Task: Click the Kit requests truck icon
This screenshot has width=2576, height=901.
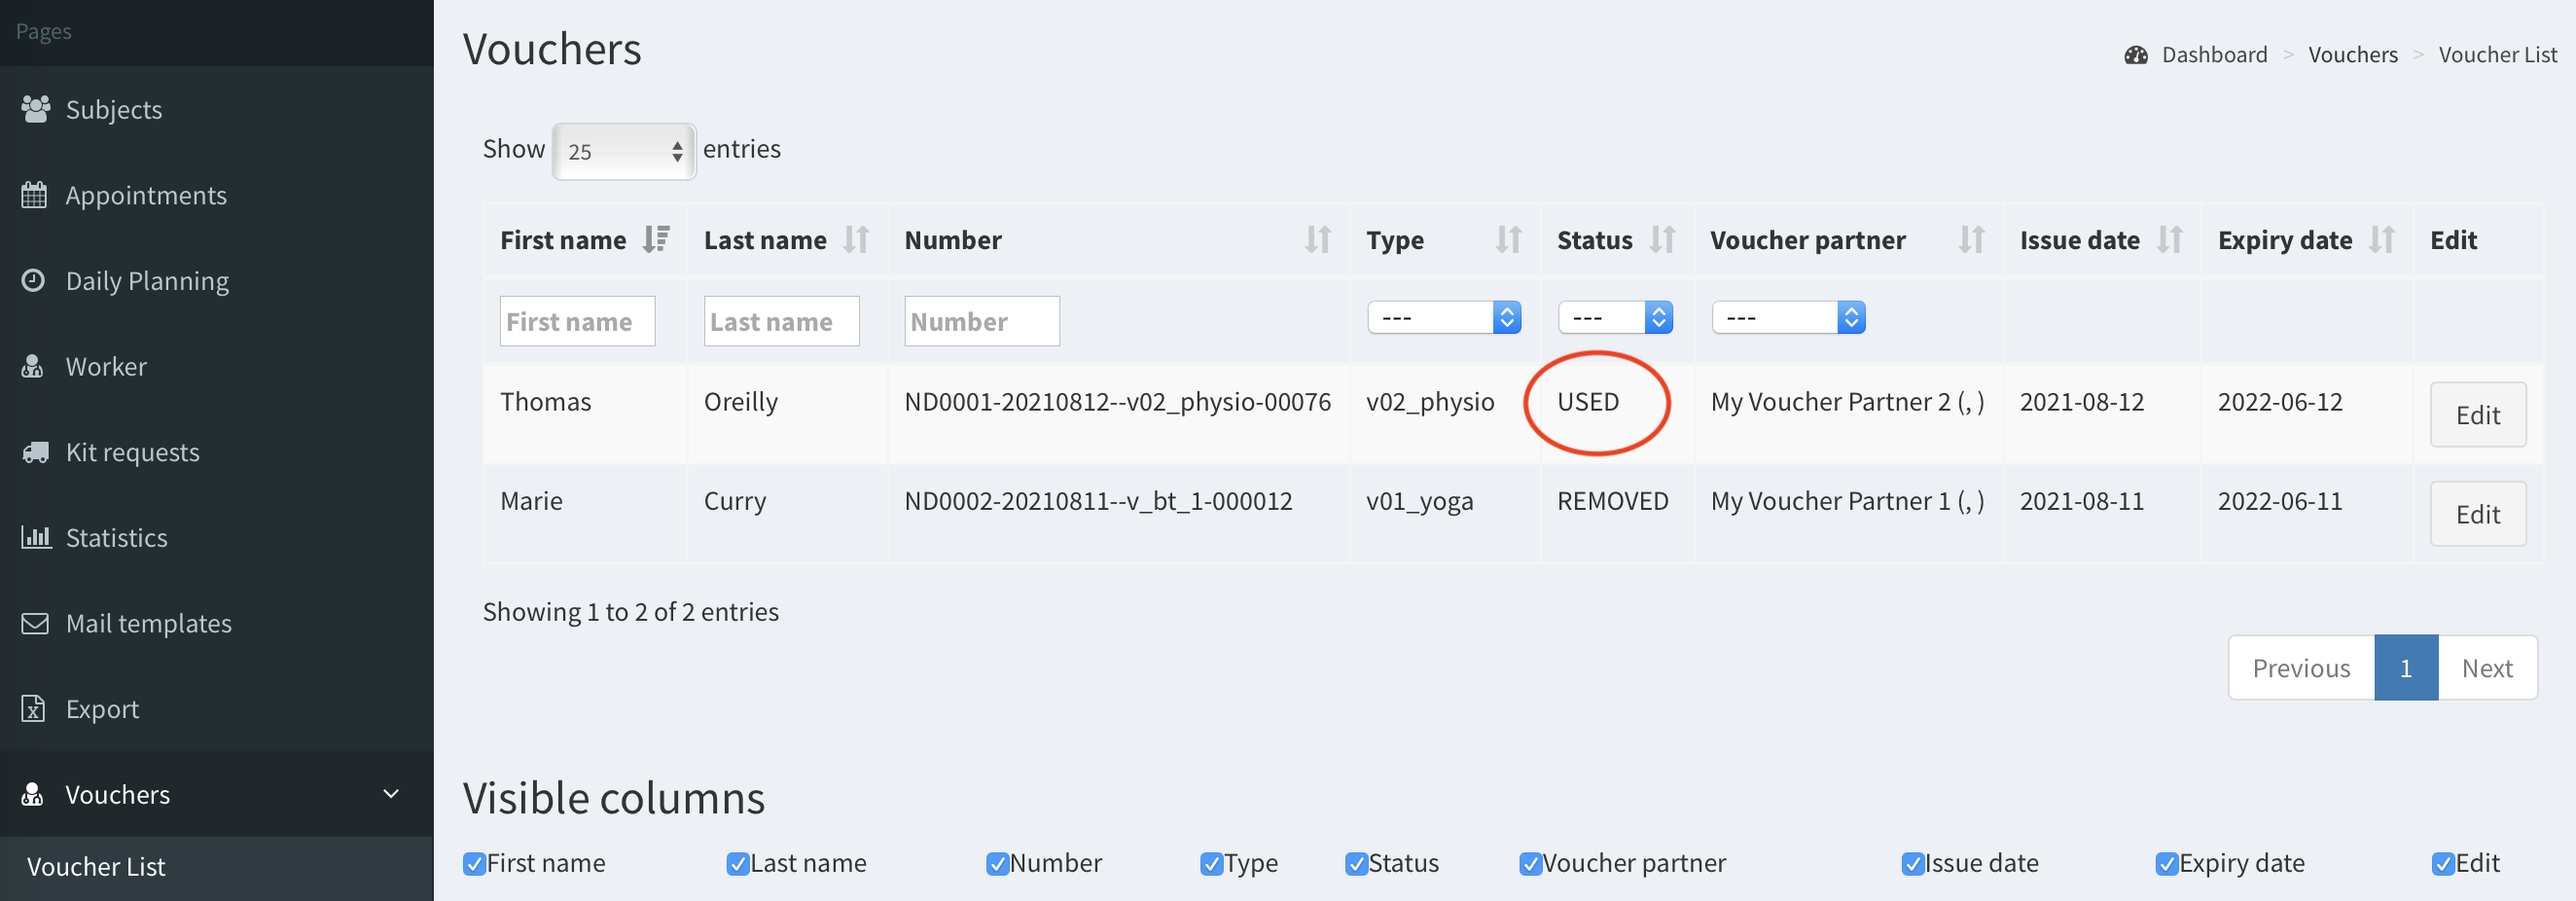Action: tap(35, 452)
